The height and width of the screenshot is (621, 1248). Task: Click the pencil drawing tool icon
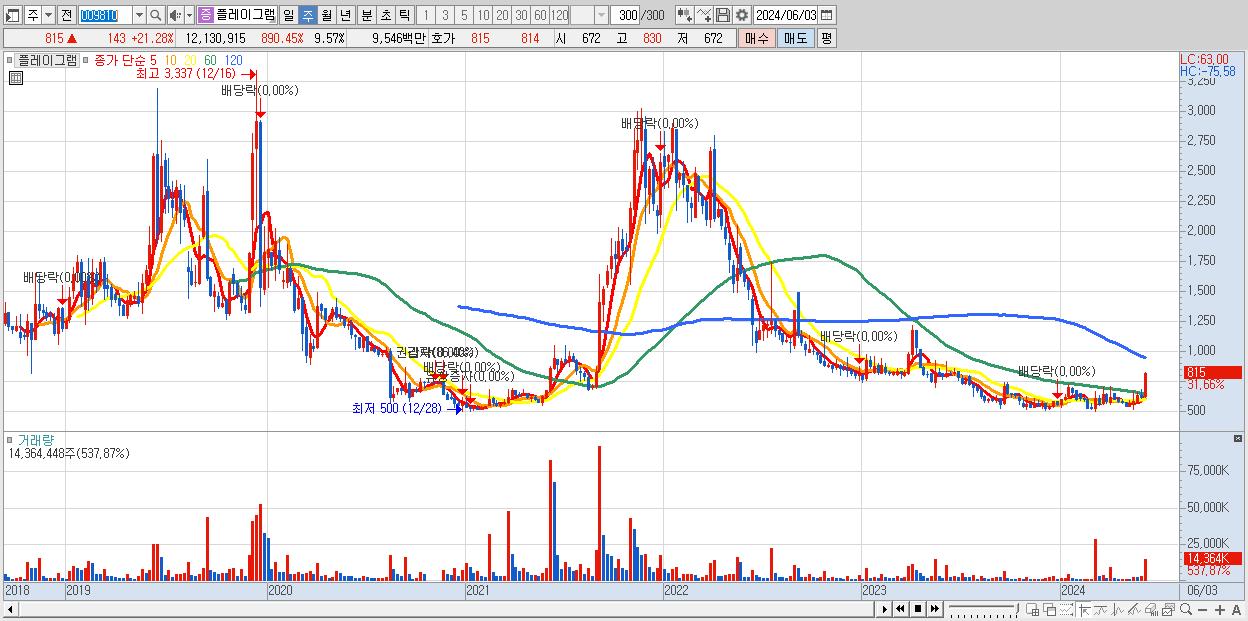click(1134, 610)
